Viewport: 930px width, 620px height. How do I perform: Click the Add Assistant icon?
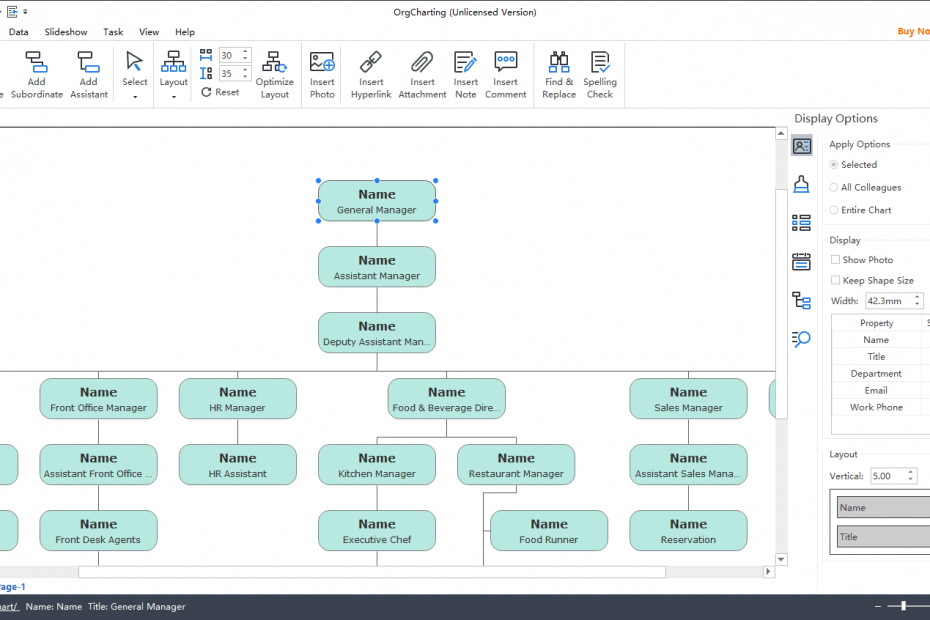click(x=88, y=62)
